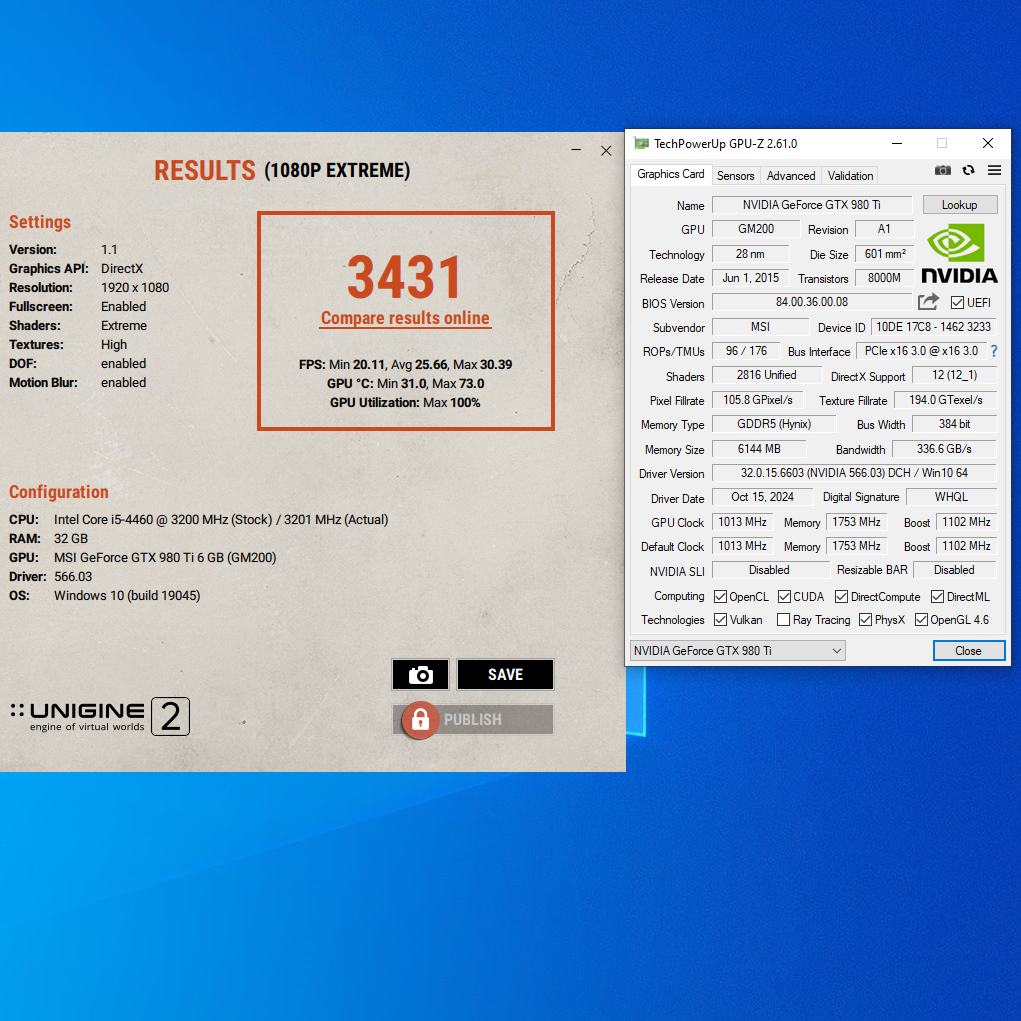Screen dimensions: 1021x1021
Task: Click the Bus Width 384 bit field
Action: [x=955, y=424]
